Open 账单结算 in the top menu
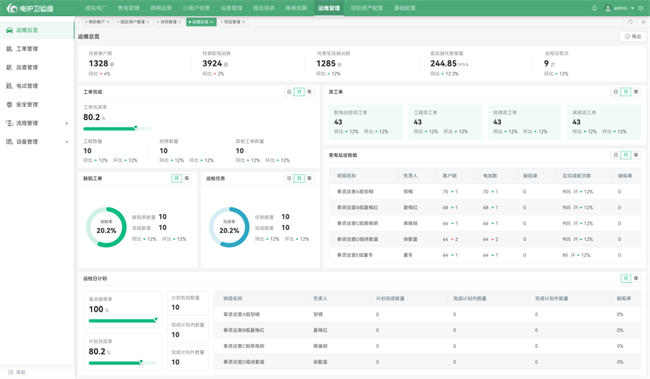Image resolution: width=650 pixels, height=379 pixels. point(296,8)
